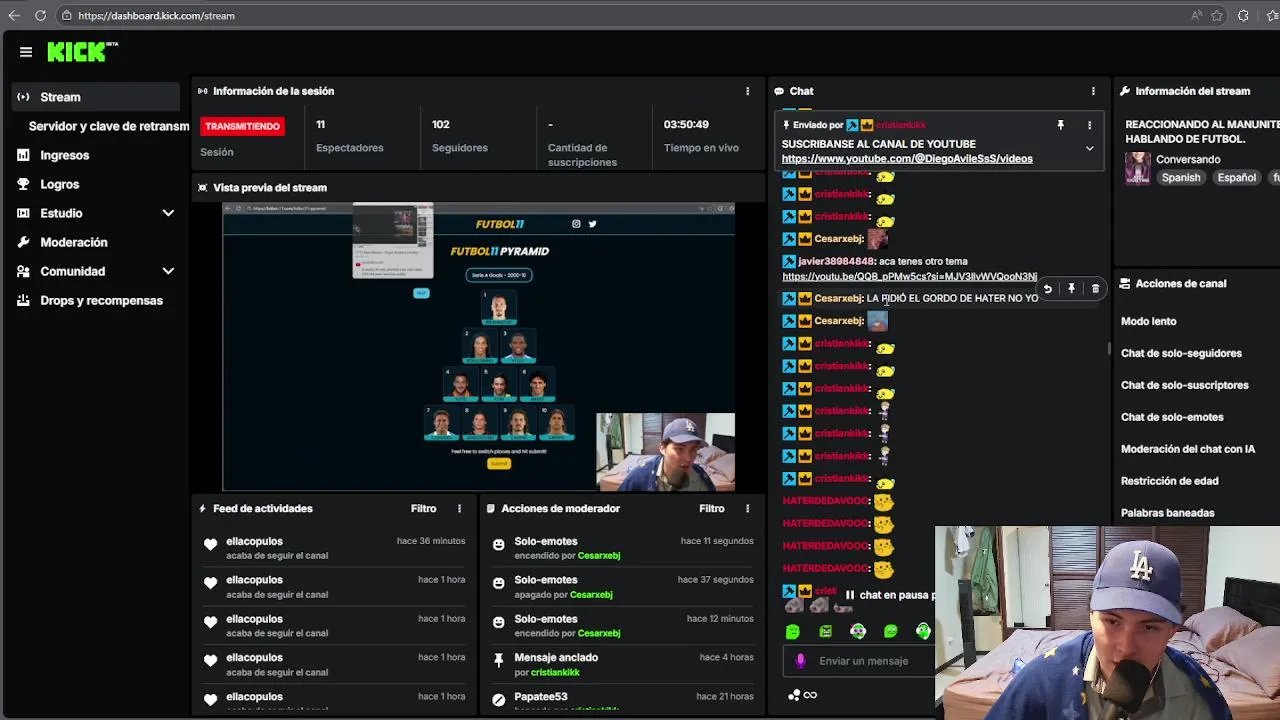This screenshot has height=720, width=1280.
Task: Click cristiankikk under Mensaje anclado
Action: 555,673
